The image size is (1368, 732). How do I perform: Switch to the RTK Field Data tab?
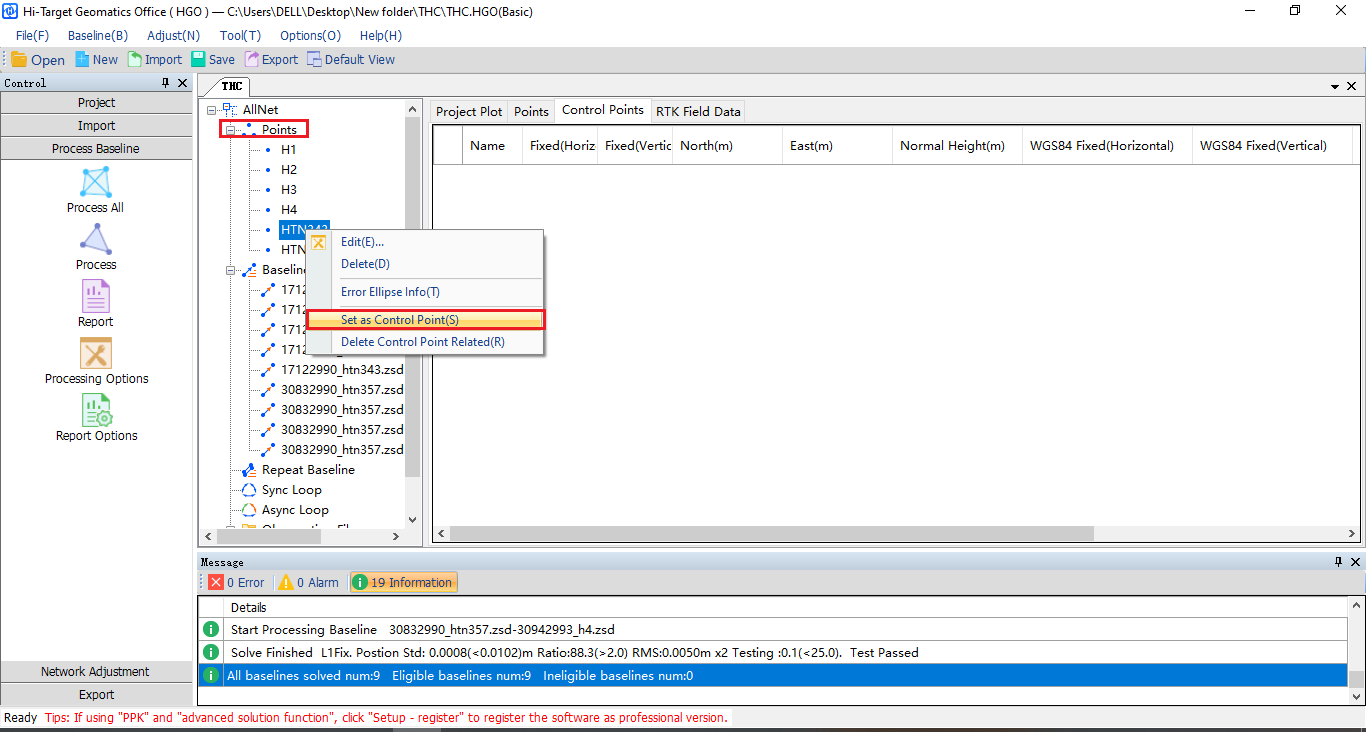click(698, 111)
